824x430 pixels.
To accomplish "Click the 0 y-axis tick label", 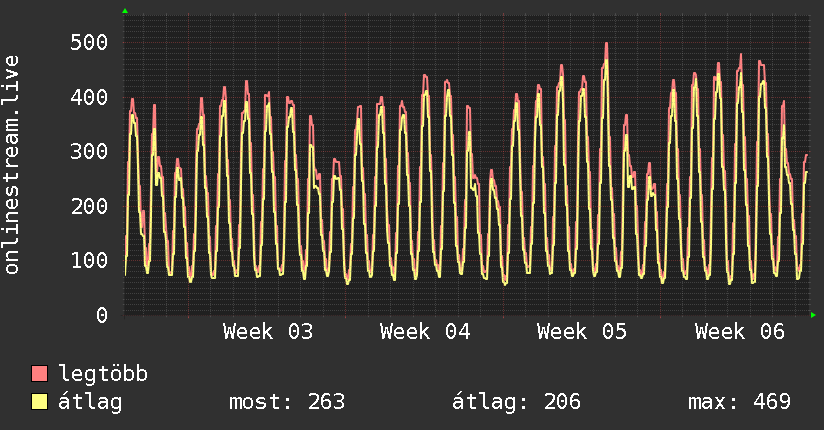I will [102, 315].
